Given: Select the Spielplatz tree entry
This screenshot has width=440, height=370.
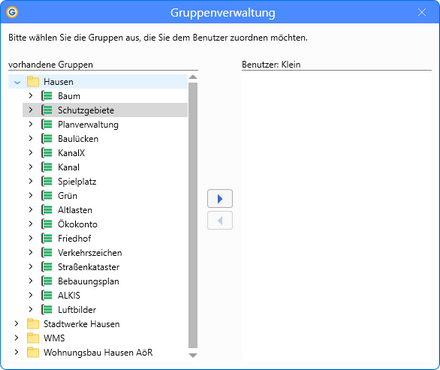Looking at the screenshot, I should [77, 182].
